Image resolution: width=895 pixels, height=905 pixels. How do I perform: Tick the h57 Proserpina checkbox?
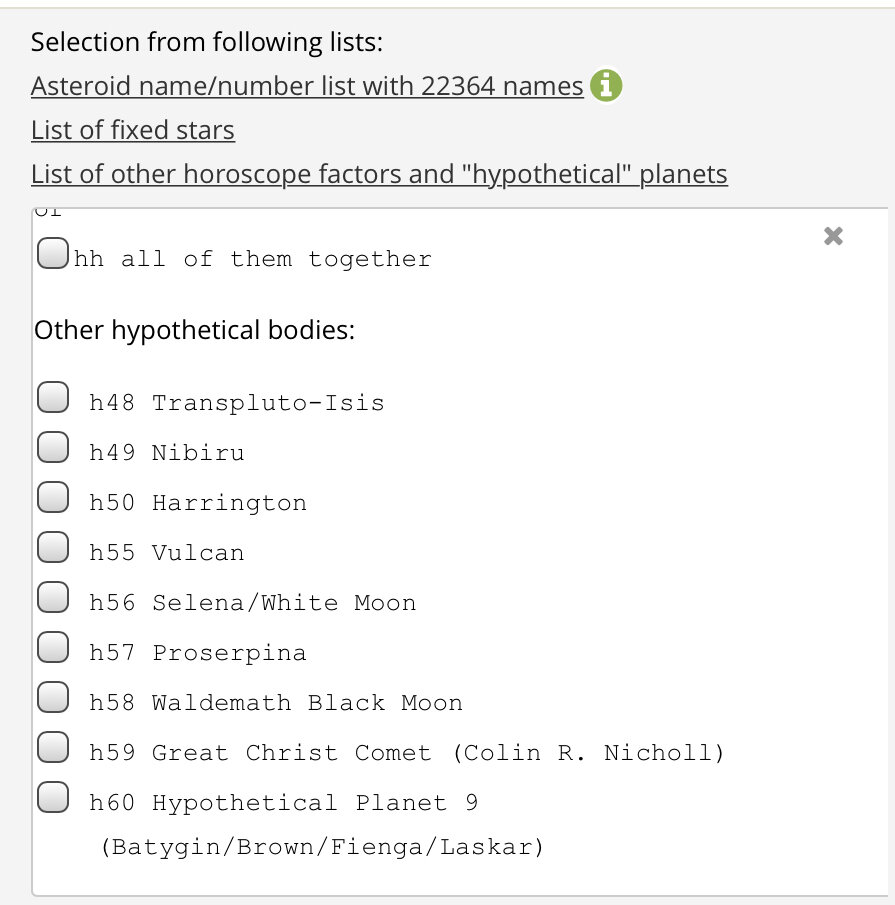[x=53, y=647]
